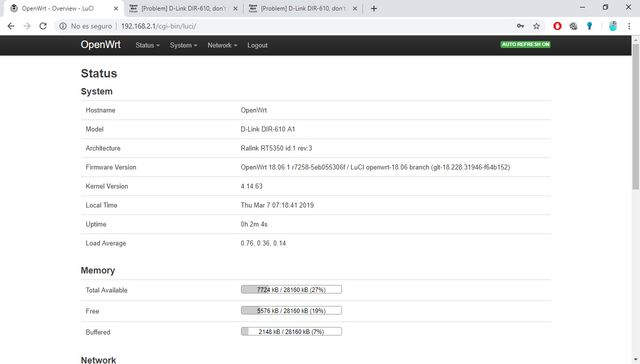The width and height of the screenshot is (640, 364).
Task: Open the saved password key icon
Action: (x=520, y=26)
